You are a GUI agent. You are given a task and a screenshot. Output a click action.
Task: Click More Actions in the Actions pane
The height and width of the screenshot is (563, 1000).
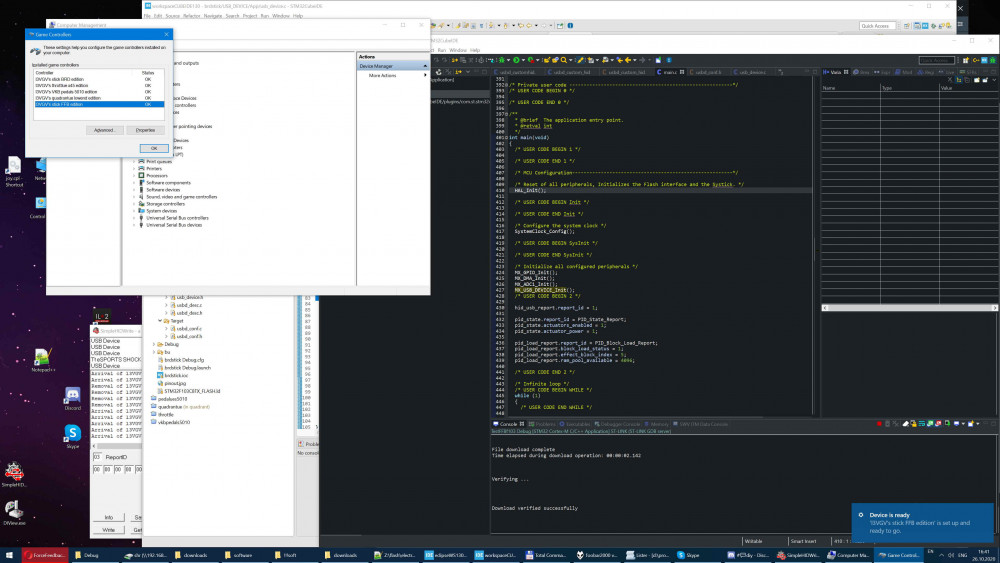(x=382, y=75)
